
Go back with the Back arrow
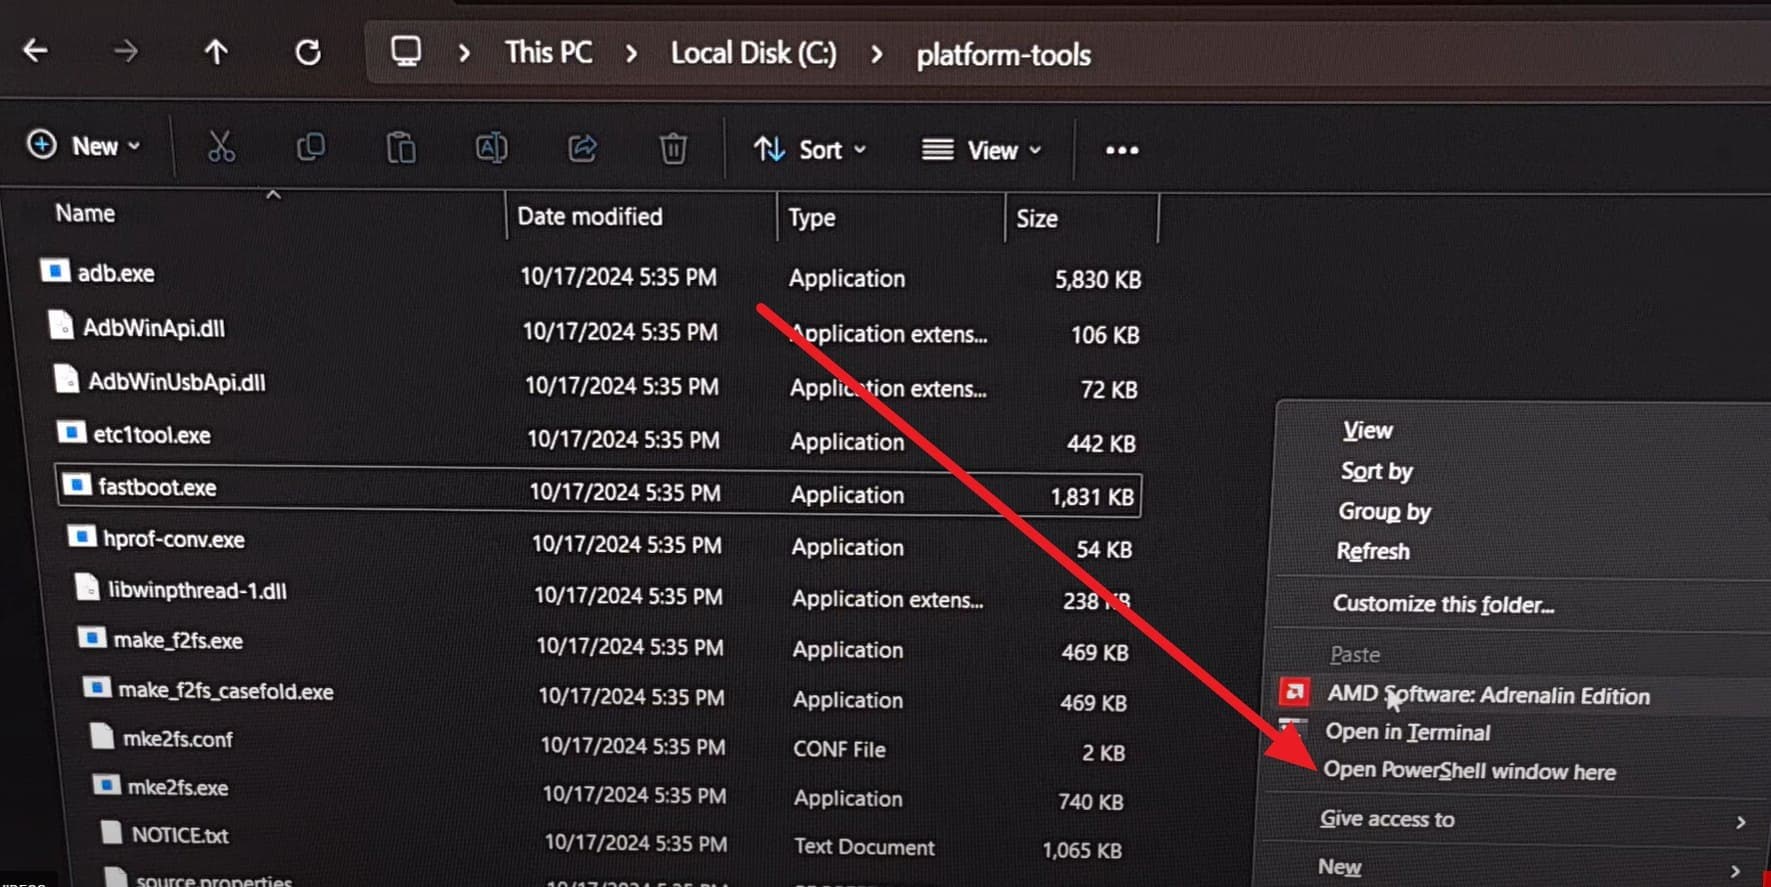[x=36, y=50]
